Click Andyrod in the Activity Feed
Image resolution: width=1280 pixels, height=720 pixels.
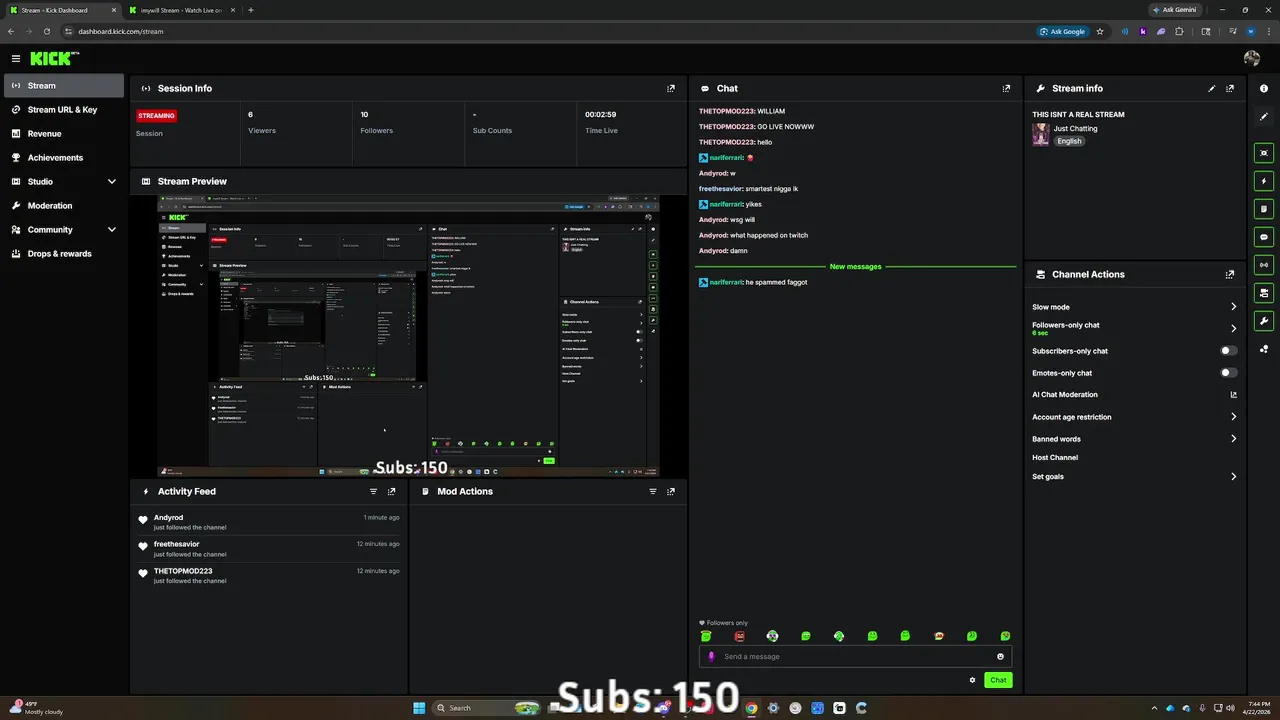[x=168, y=518]
